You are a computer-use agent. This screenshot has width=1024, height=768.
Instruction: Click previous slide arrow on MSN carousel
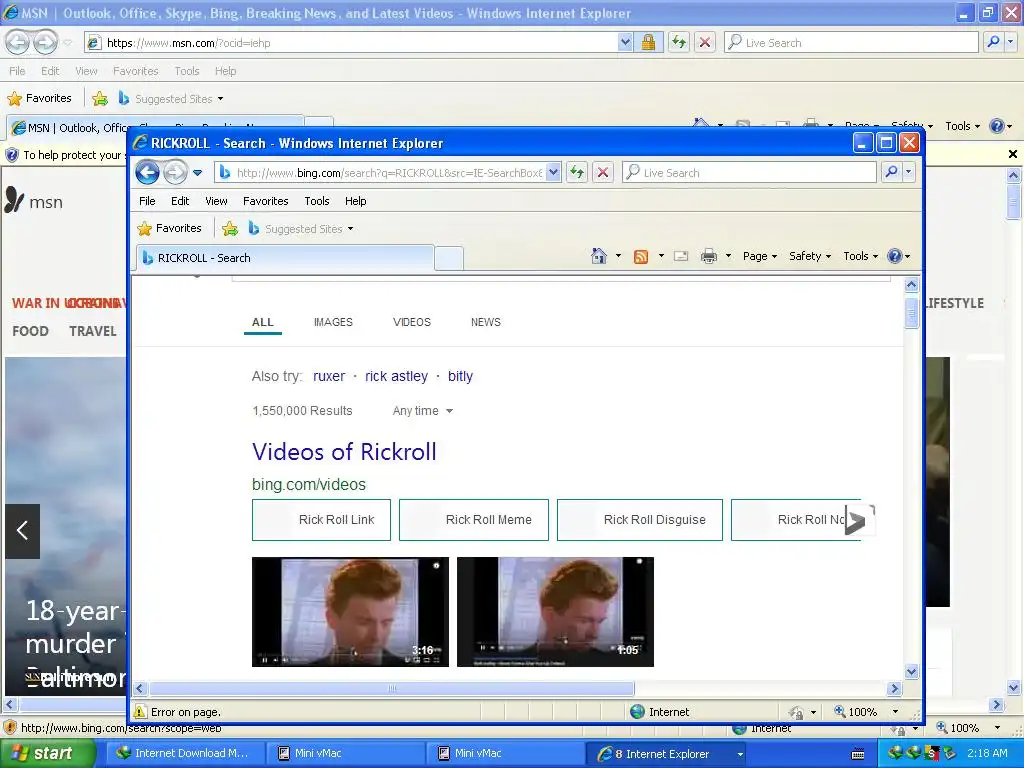pos(22,531)
